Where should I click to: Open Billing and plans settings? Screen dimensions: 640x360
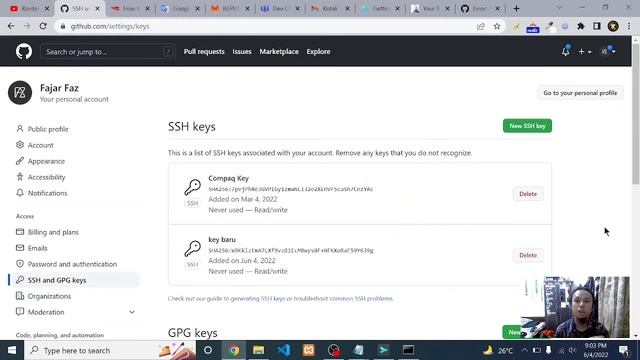click(53, 232)
